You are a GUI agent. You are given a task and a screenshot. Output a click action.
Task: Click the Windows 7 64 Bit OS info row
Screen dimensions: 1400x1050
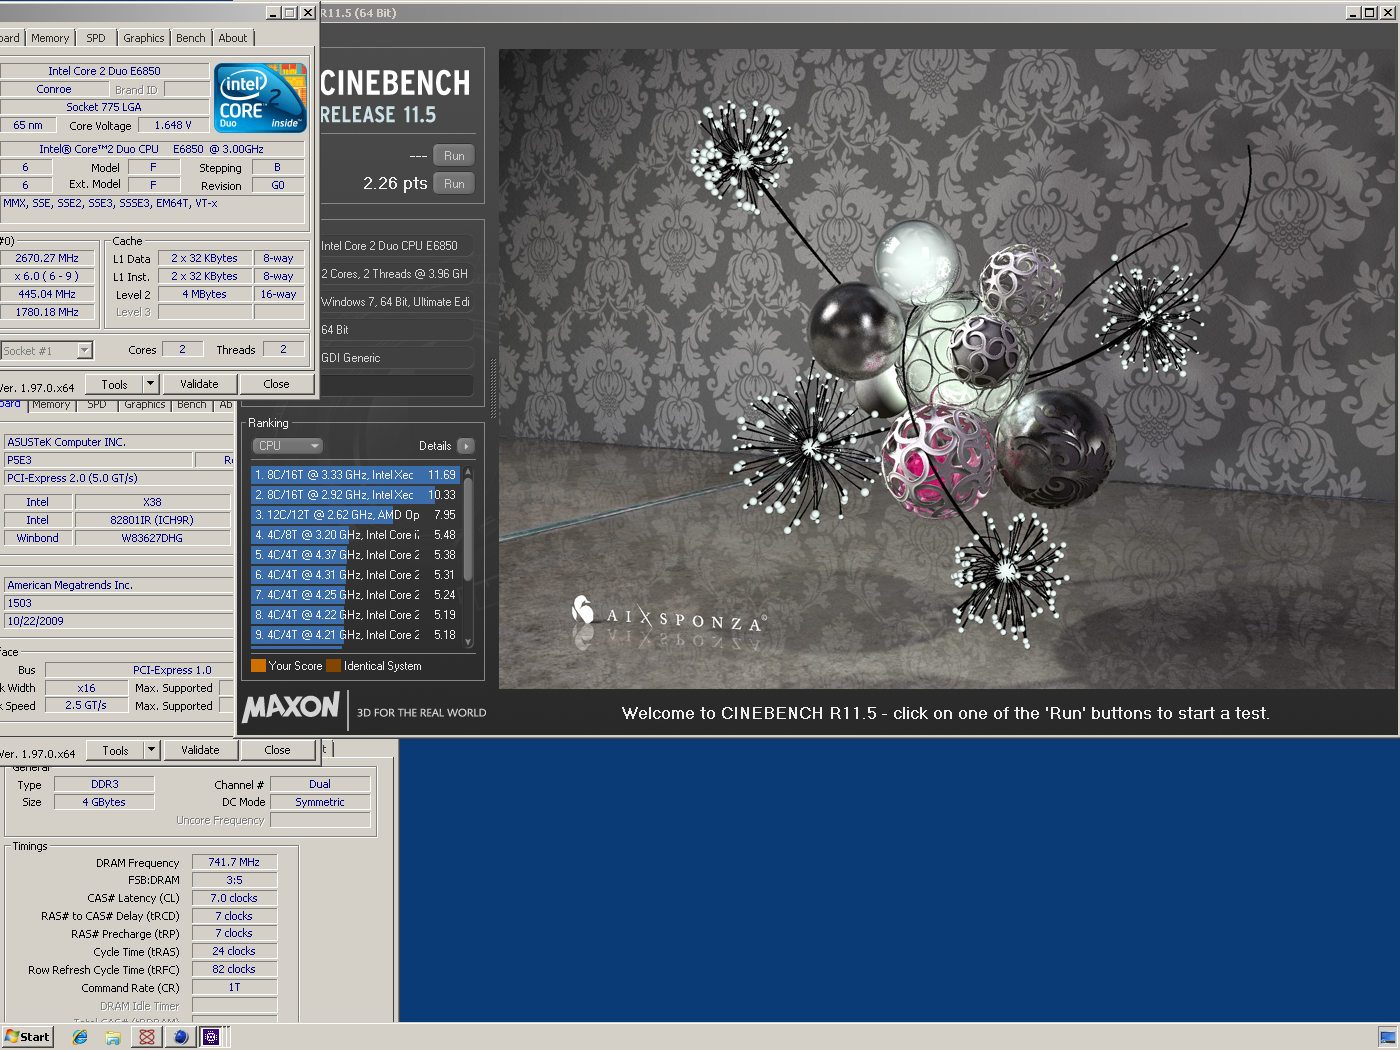[395, 301]
